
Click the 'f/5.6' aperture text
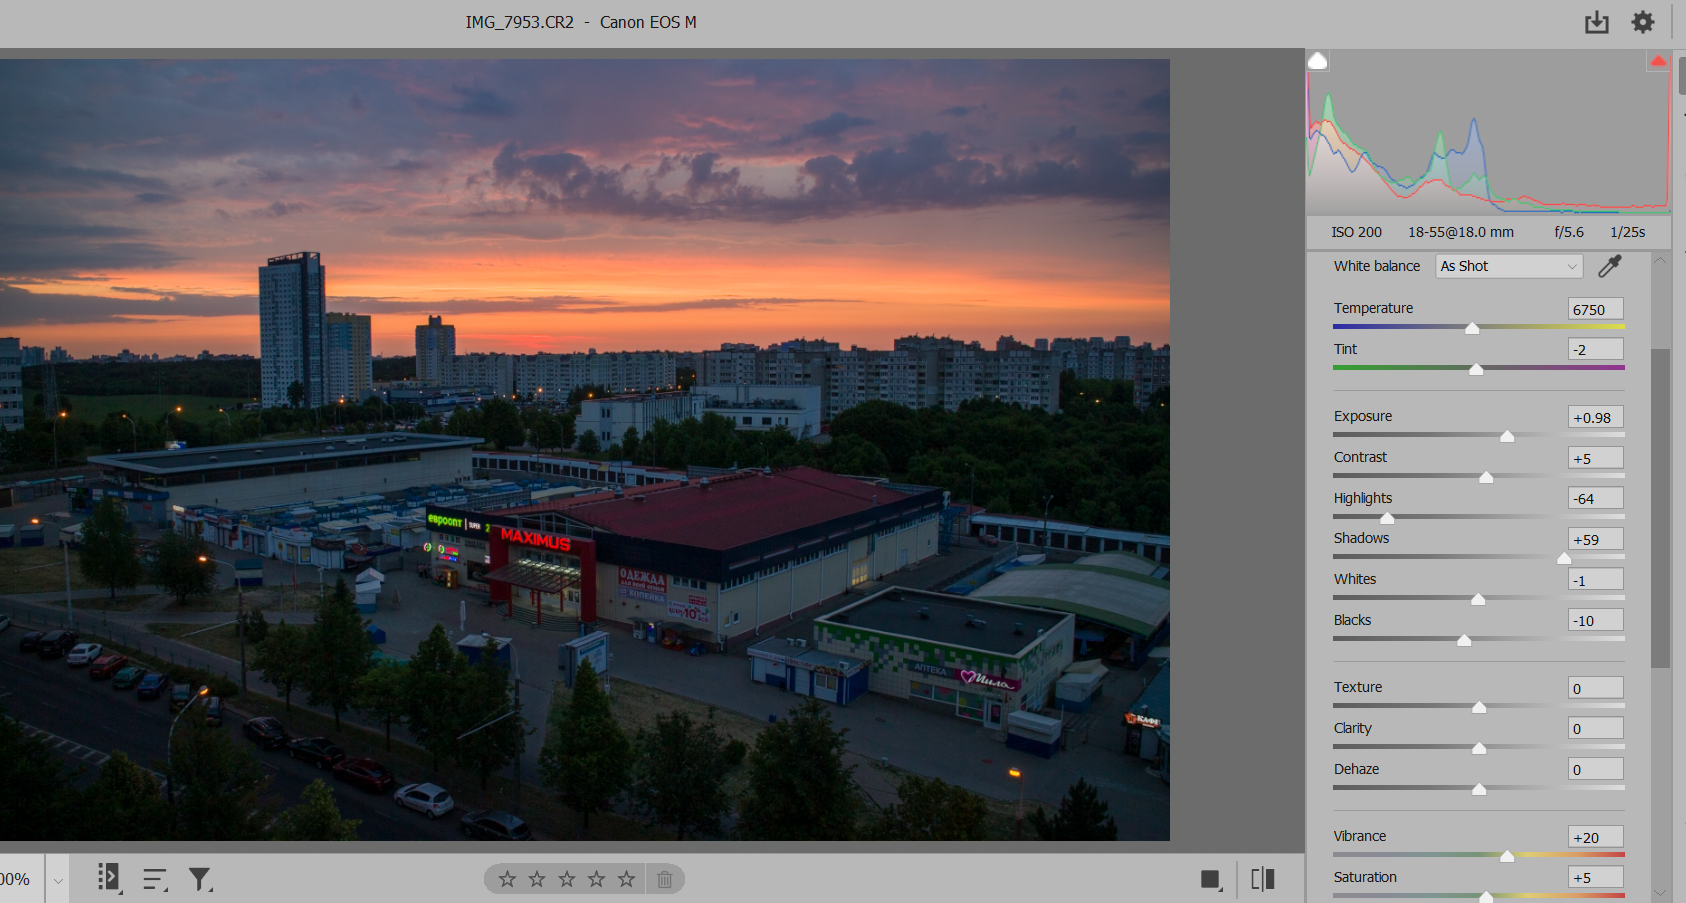coord(1569,232)
